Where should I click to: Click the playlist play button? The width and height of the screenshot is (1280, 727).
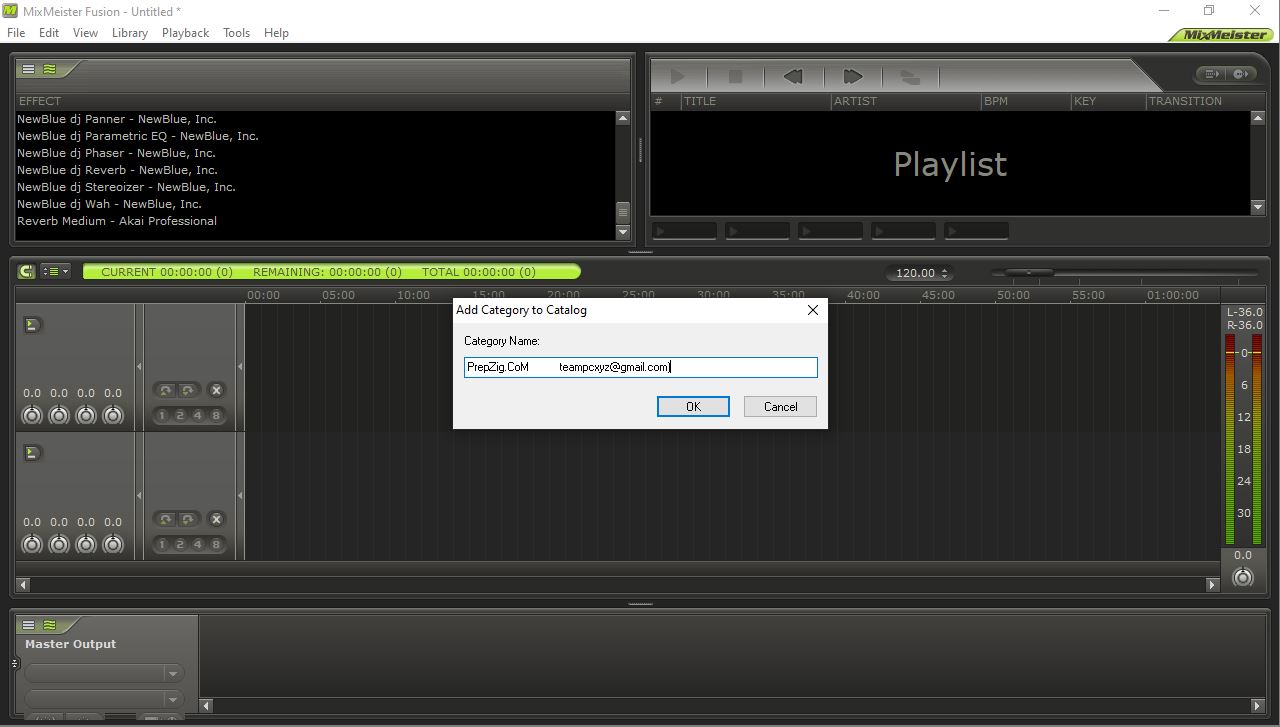point(677,76)
